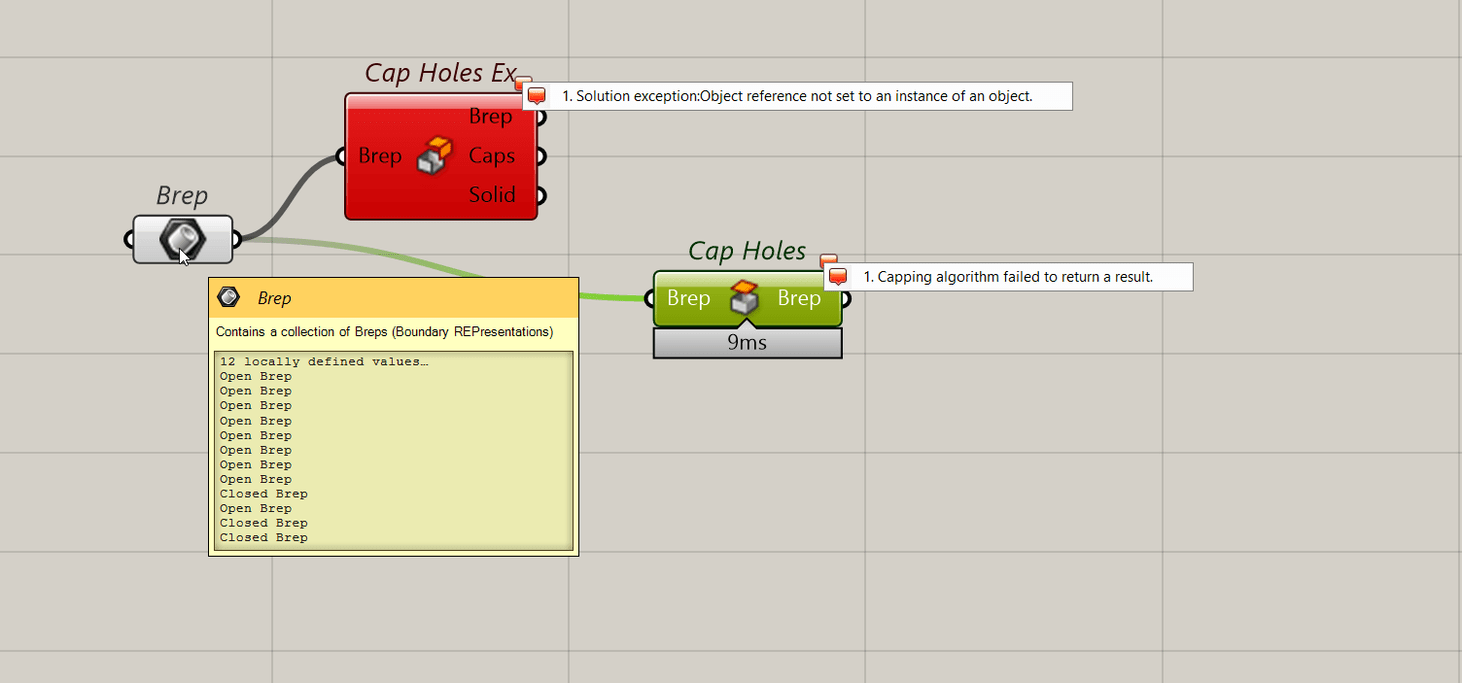Click the Solid output label

tap(492, 195)
